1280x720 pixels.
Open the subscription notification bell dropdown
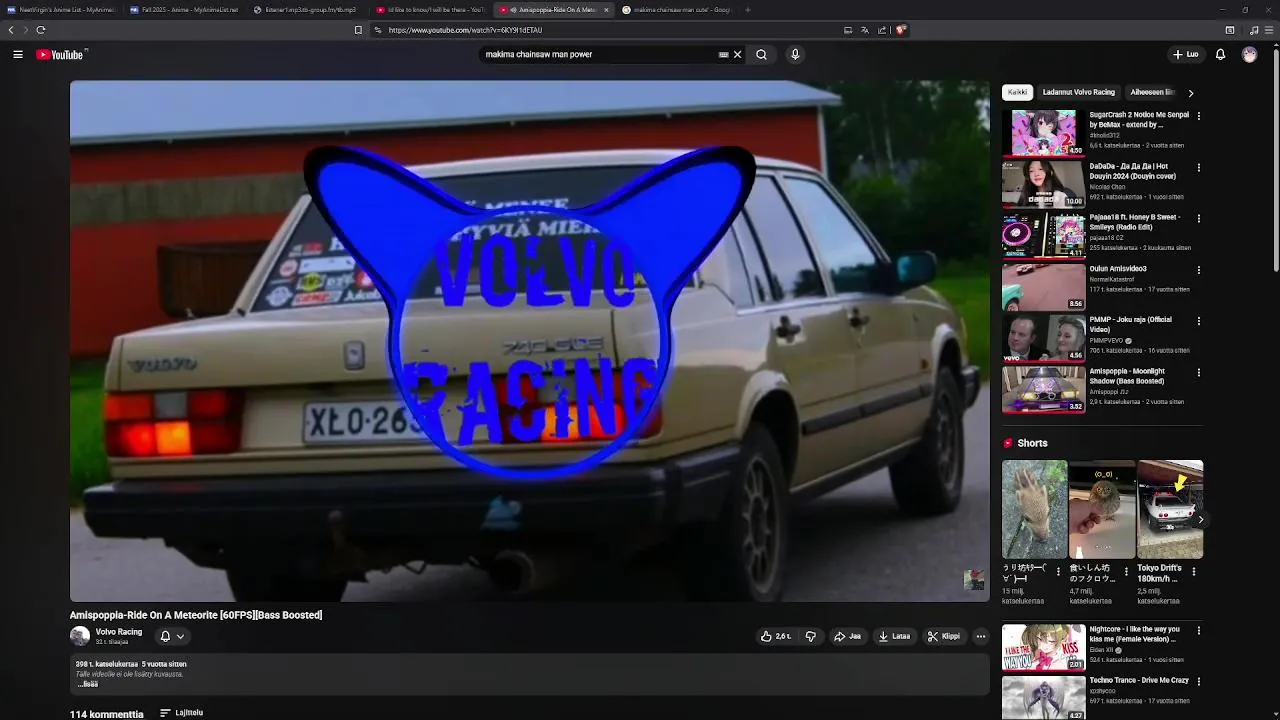172,636
